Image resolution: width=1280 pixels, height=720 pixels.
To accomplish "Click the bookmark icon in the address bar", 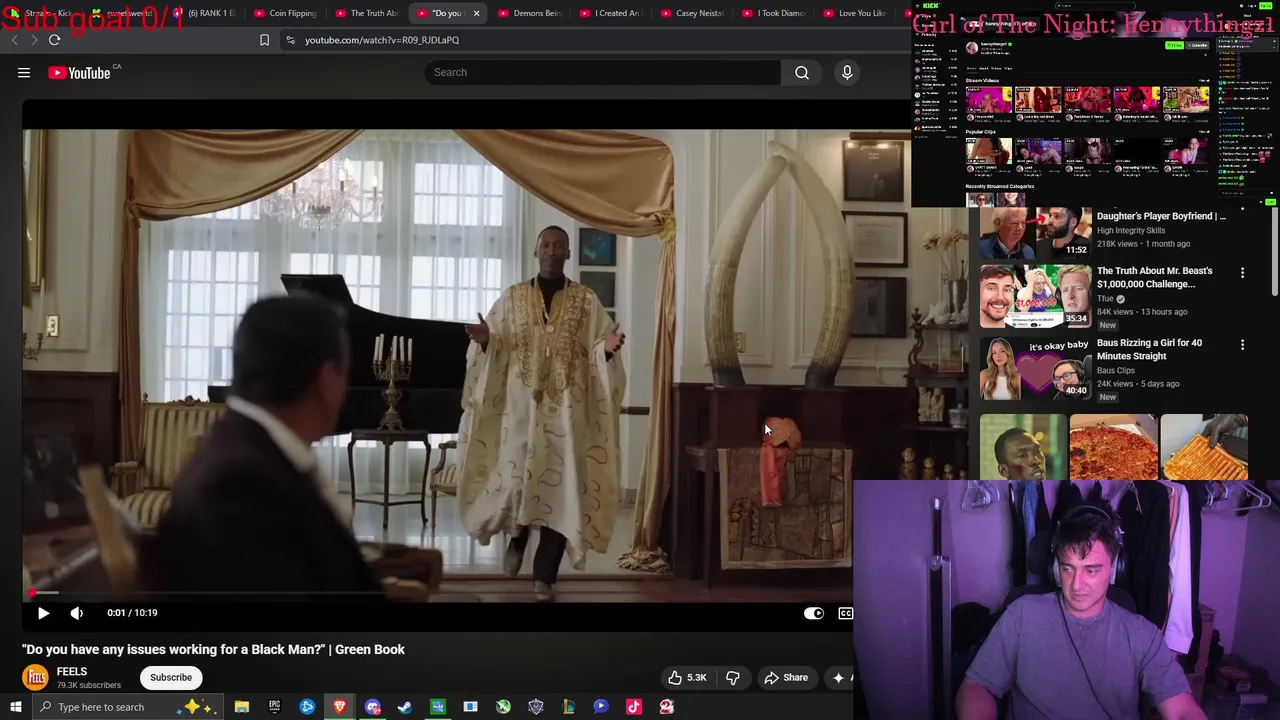I will coord(264,40).
